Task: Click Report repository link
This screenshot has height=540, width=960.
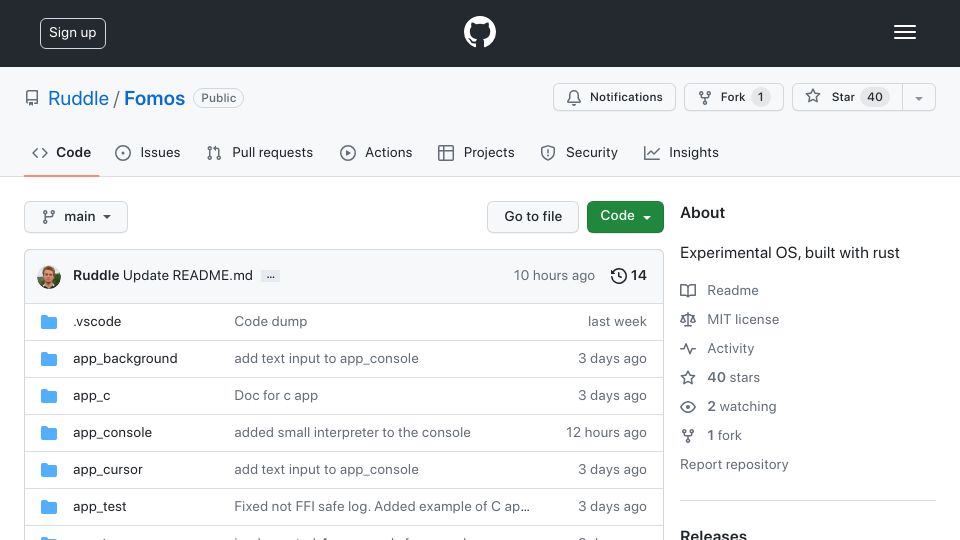Action: coord(734,464)
